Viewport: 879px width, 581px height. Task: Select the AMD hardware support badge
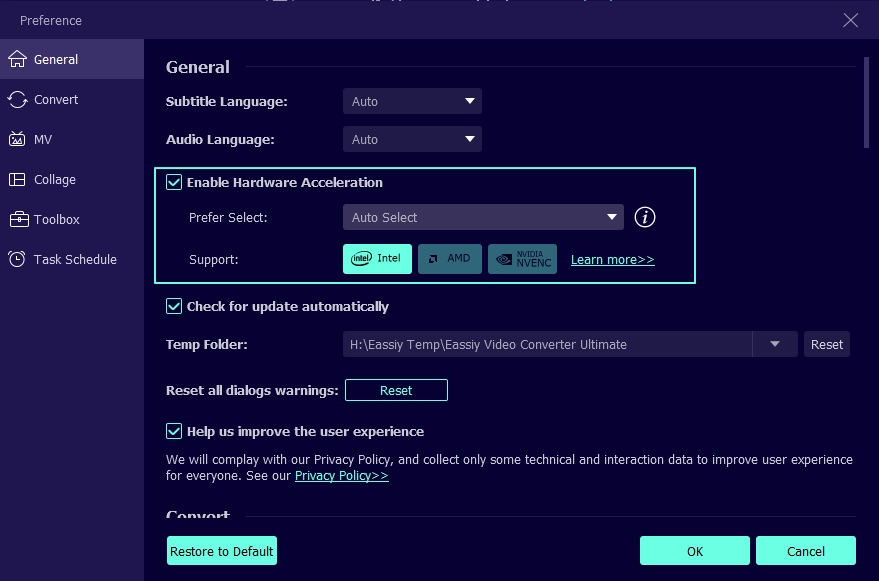click(x=450, y=259)
